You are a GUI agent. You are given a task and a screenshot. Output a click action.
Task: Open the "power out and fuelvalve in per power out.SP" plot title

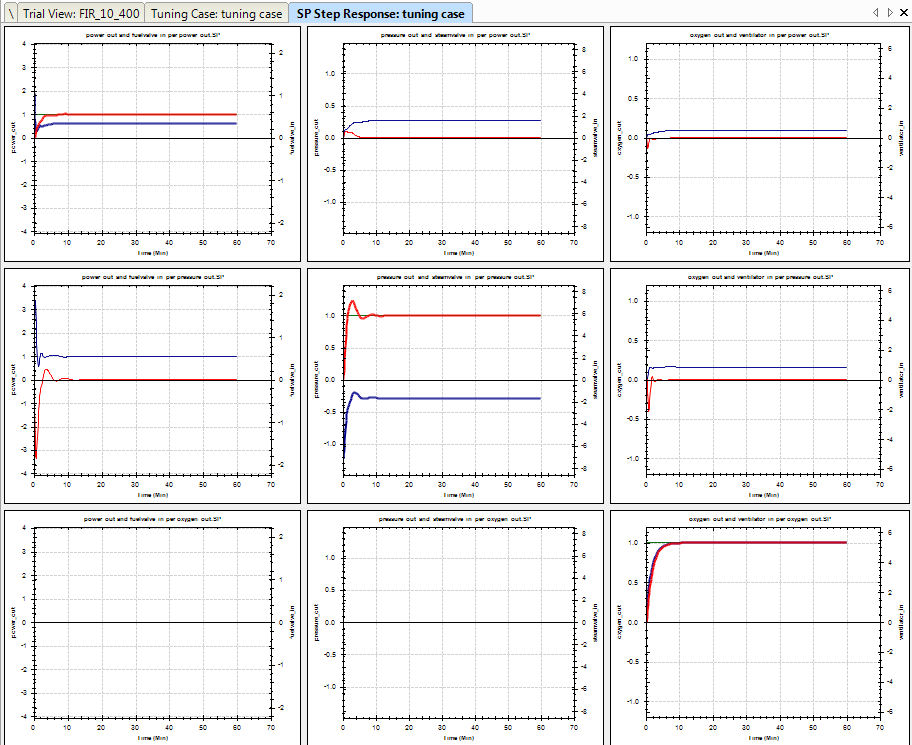(x=151, y=36)
